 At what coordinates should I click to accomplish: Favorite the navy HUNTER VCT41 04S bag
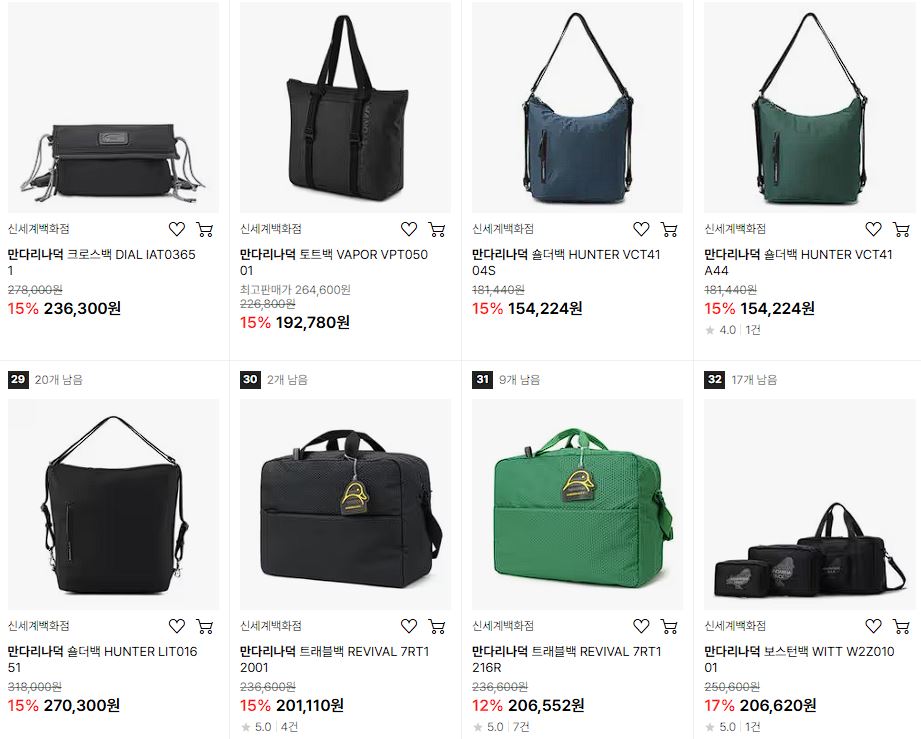[x=641, y=229]
